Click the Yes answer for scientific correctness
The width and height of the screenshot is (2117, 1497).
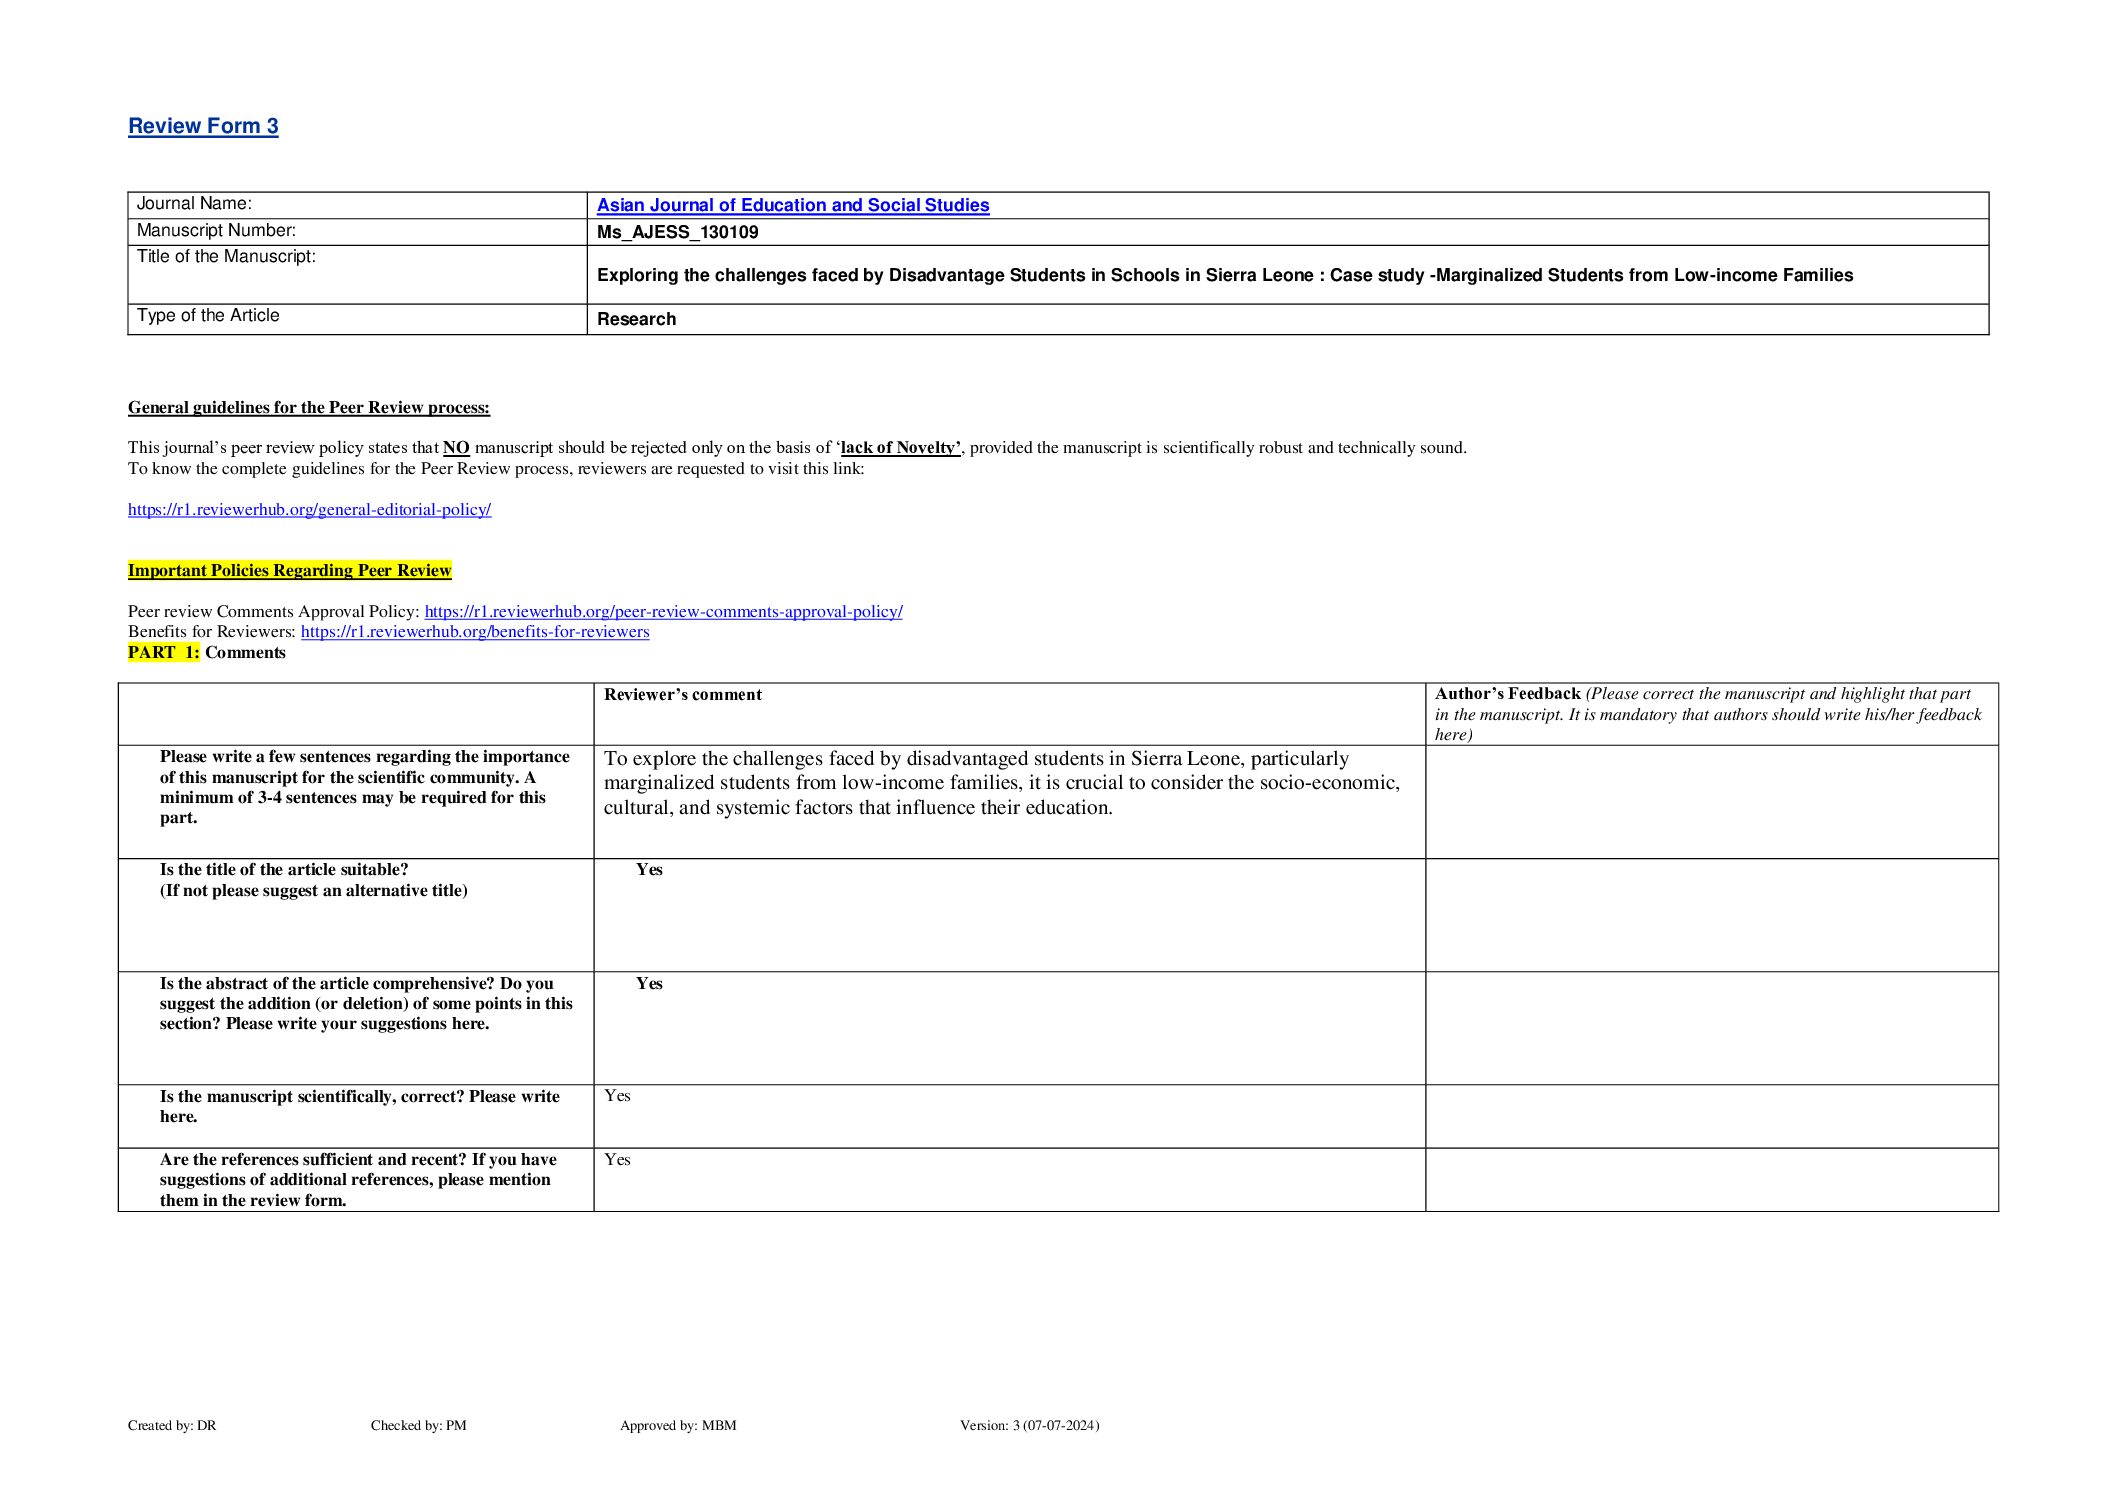(617, 1096)
